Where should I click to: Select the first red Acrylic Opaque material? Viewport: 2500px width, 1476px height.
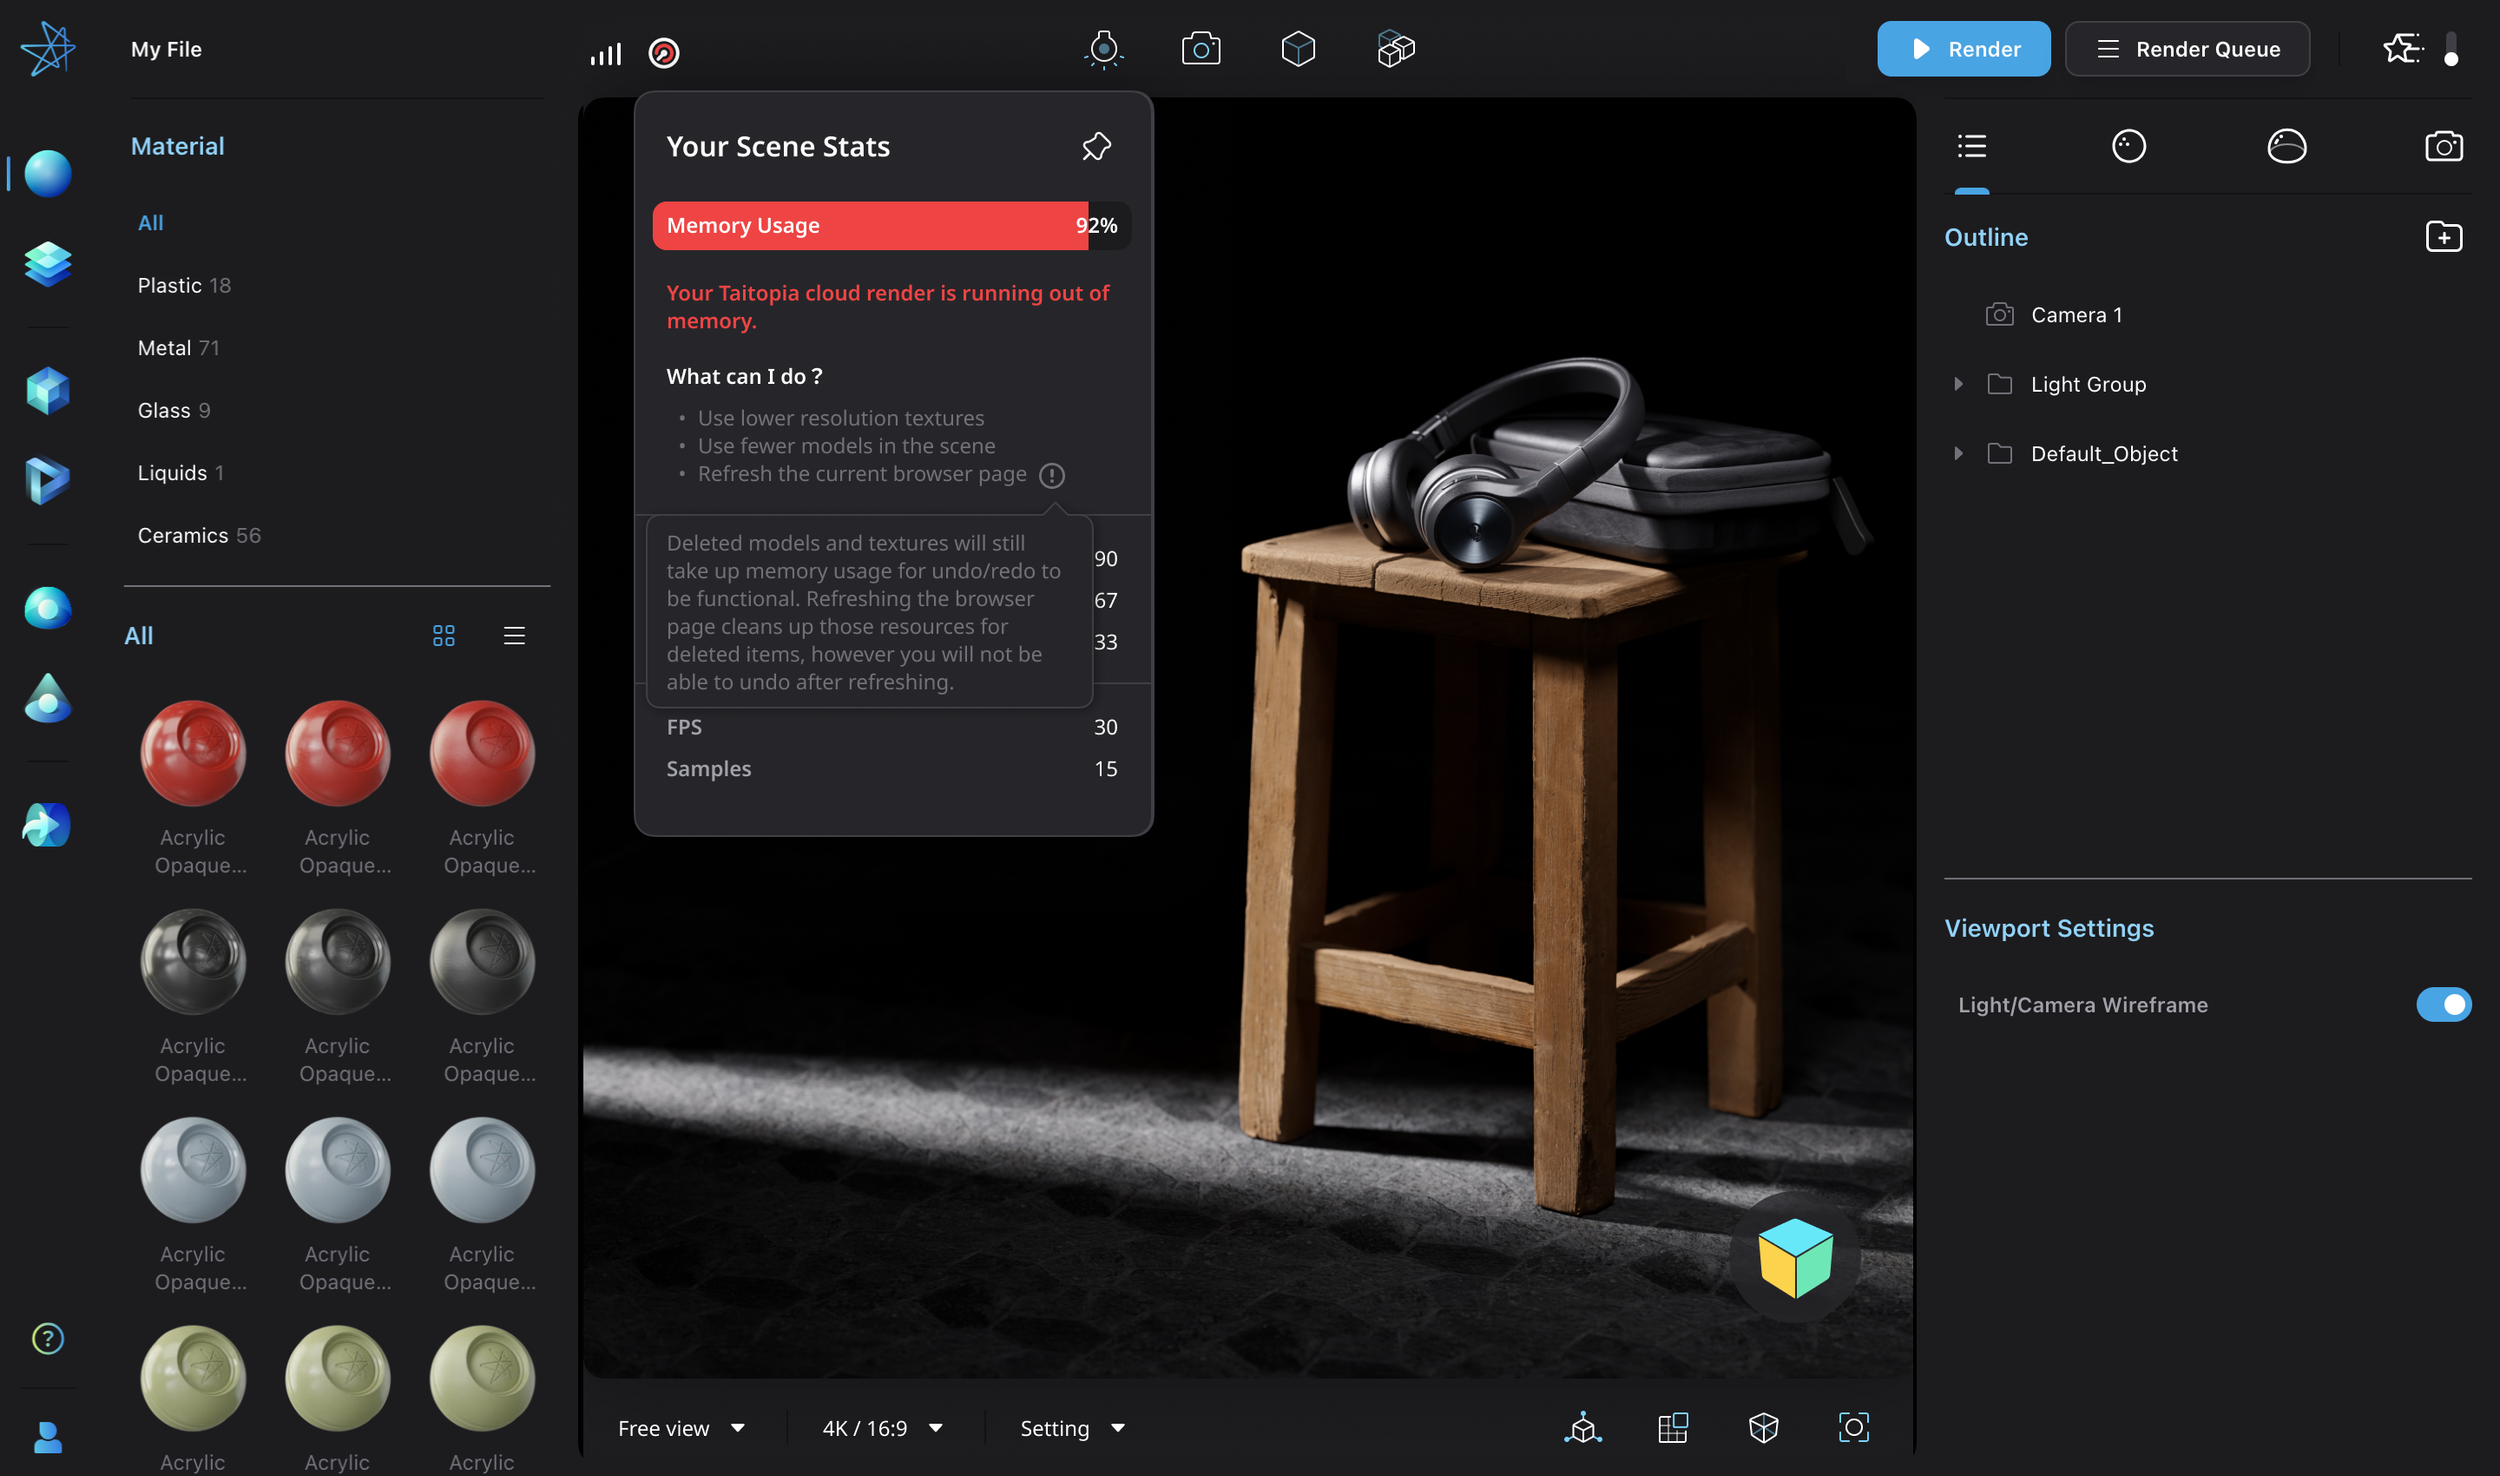[193, 753]
